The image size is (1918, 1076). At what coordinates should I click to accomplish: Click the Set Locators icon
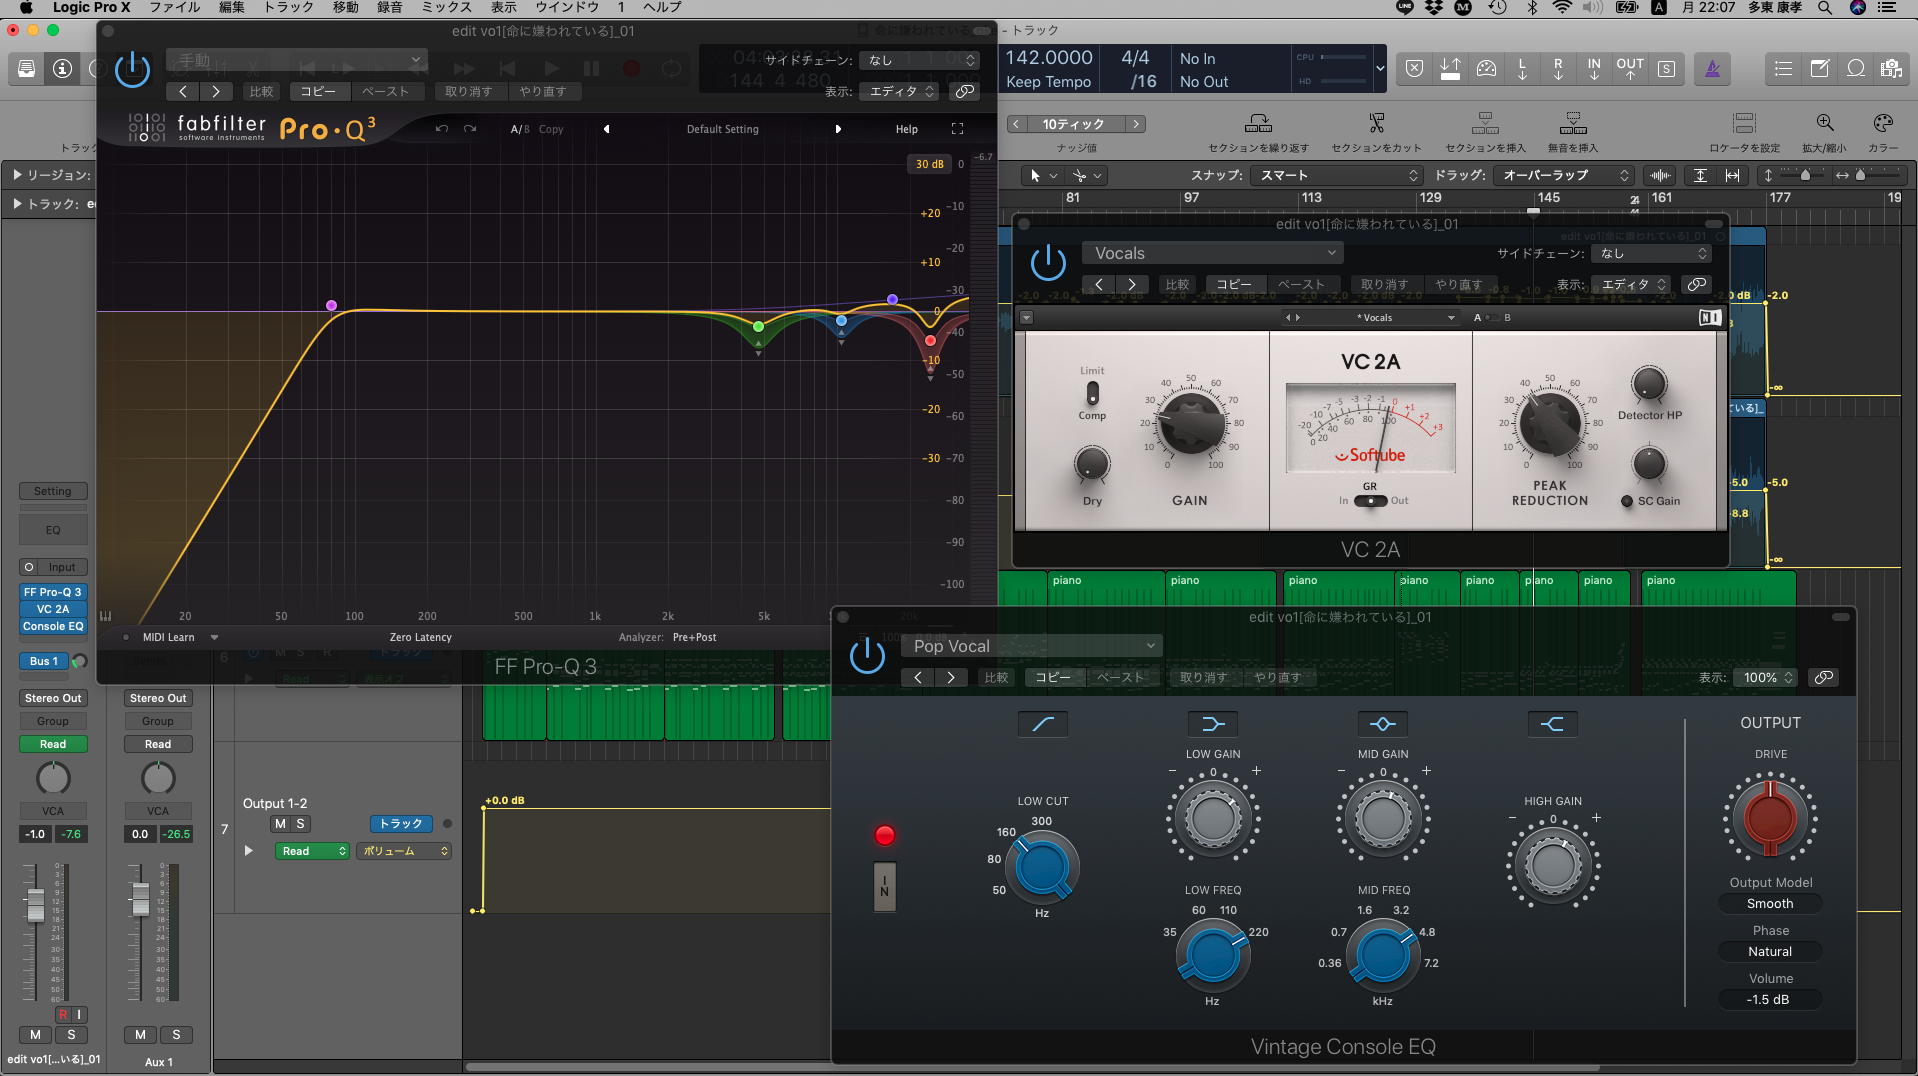(1745, 123)
